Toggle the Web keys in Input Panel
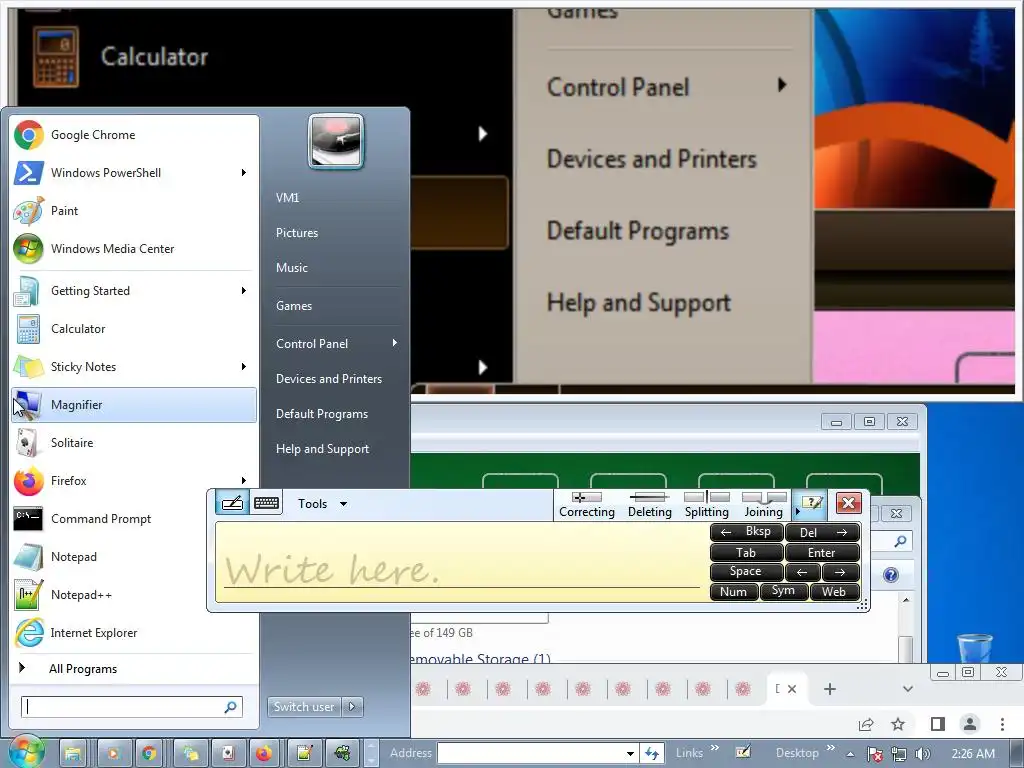The image size is (1024, 768). 834,592
